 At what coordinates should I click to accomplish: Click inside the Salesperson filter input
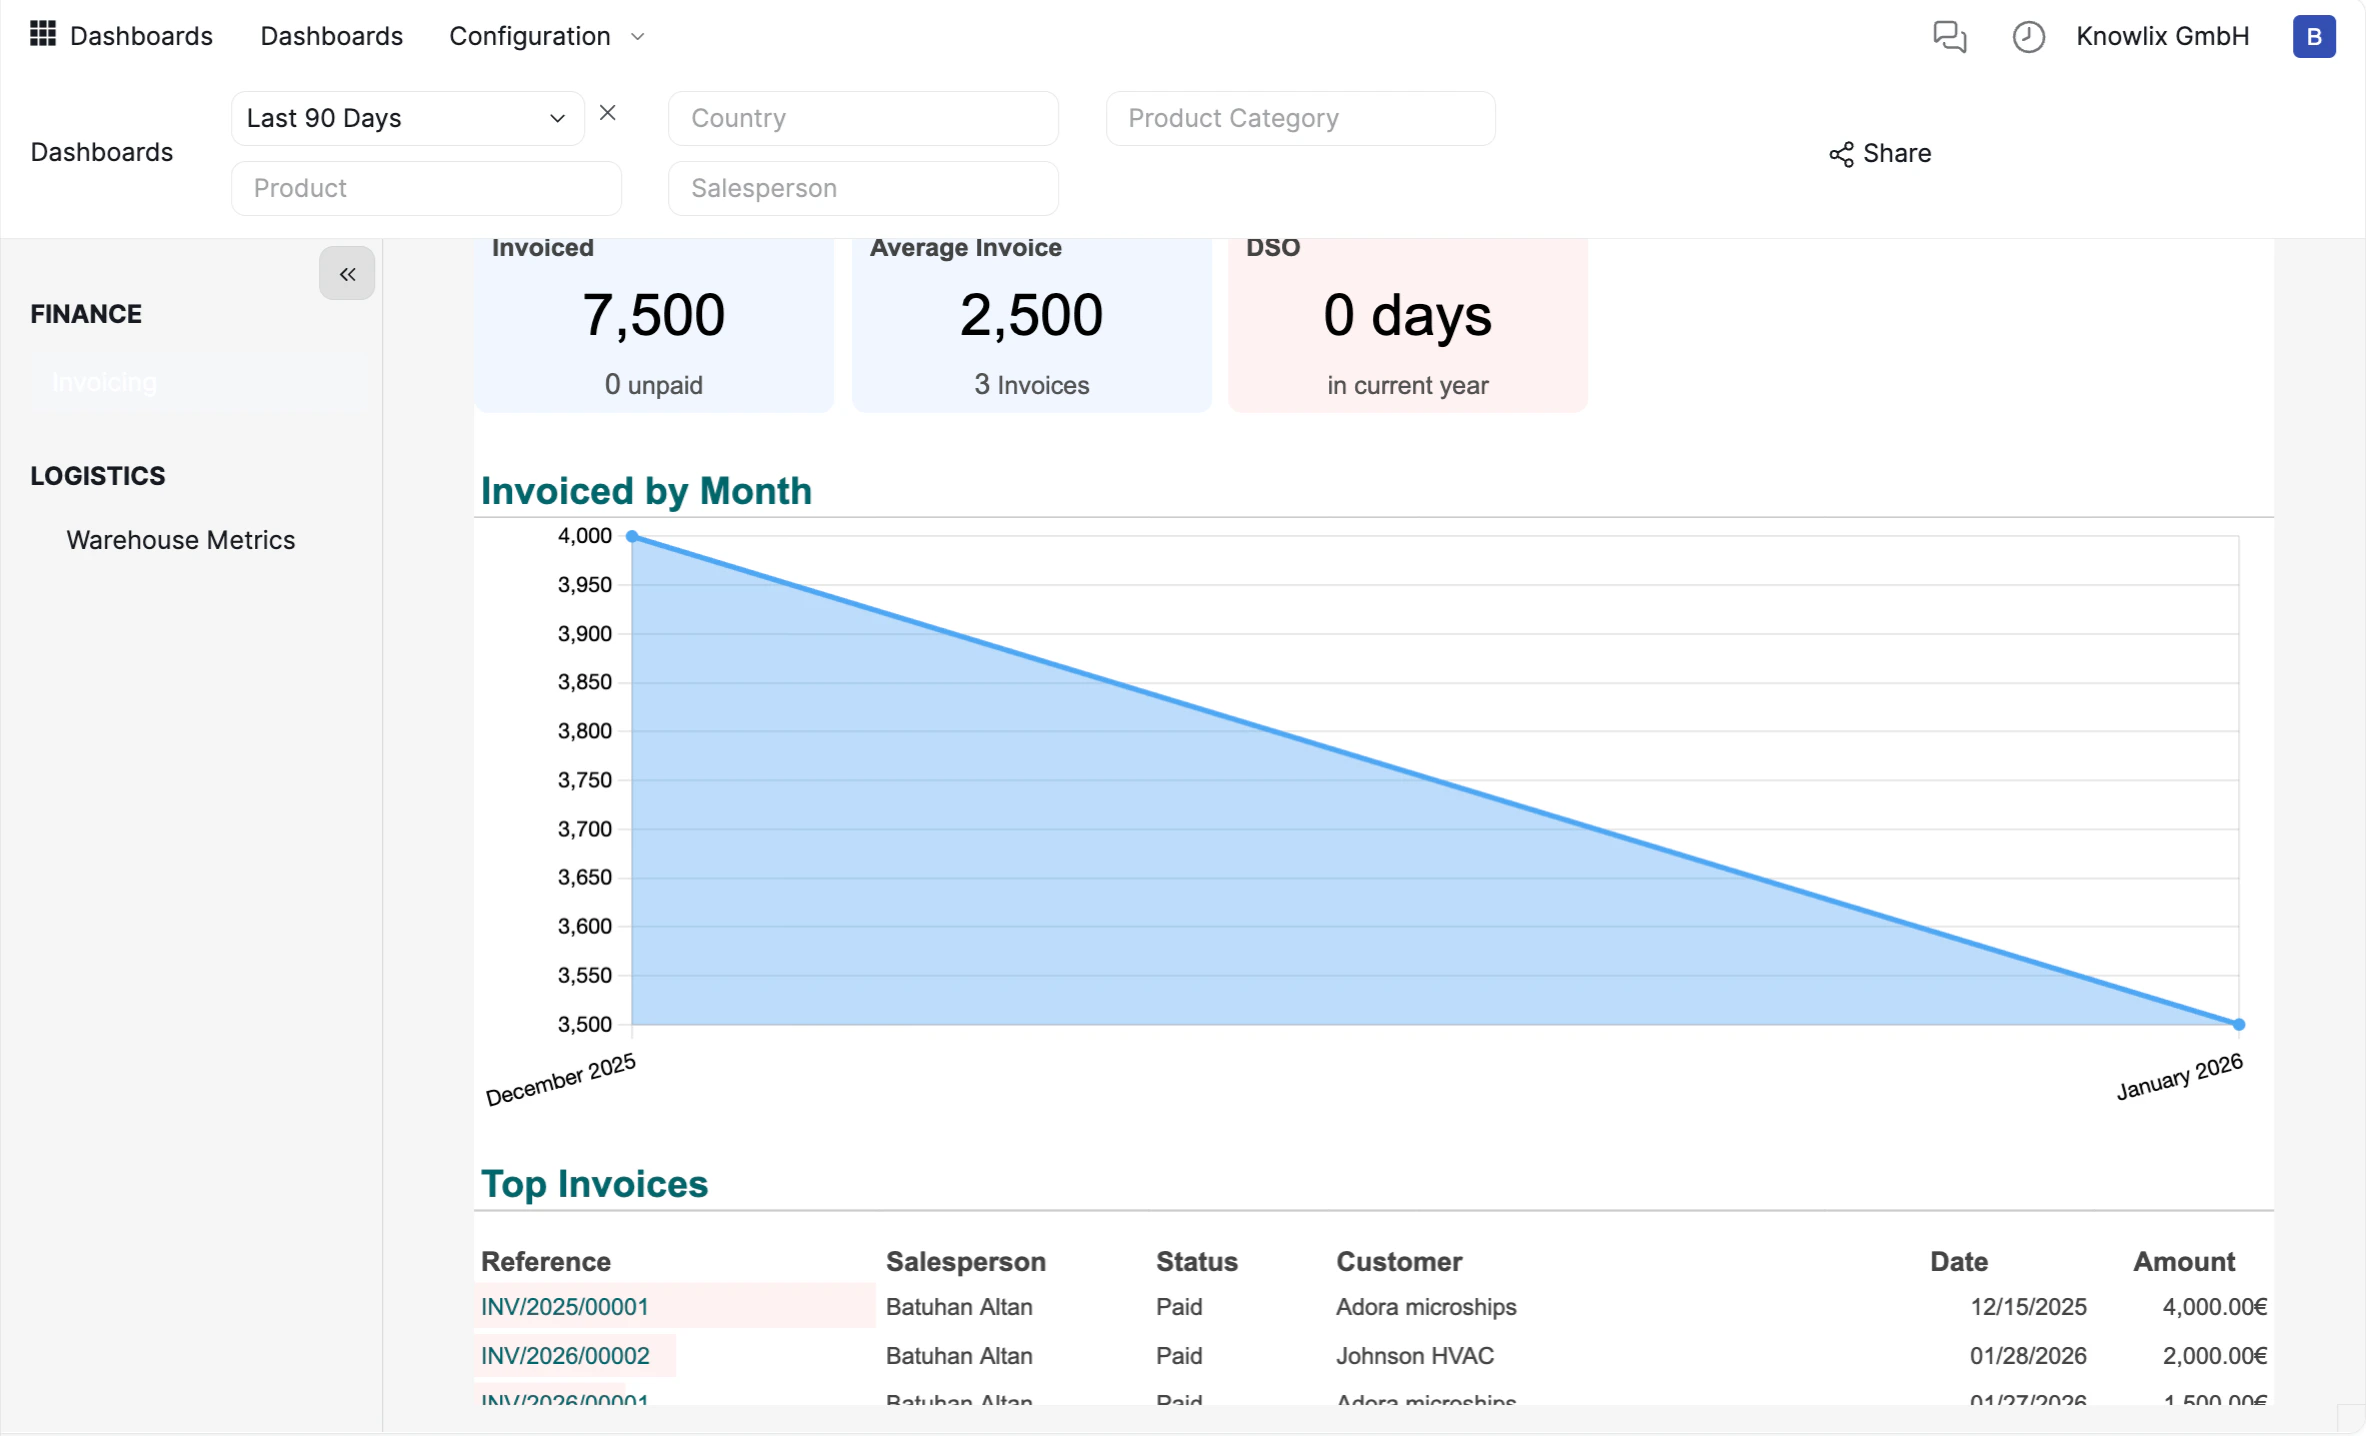(862, 188)
